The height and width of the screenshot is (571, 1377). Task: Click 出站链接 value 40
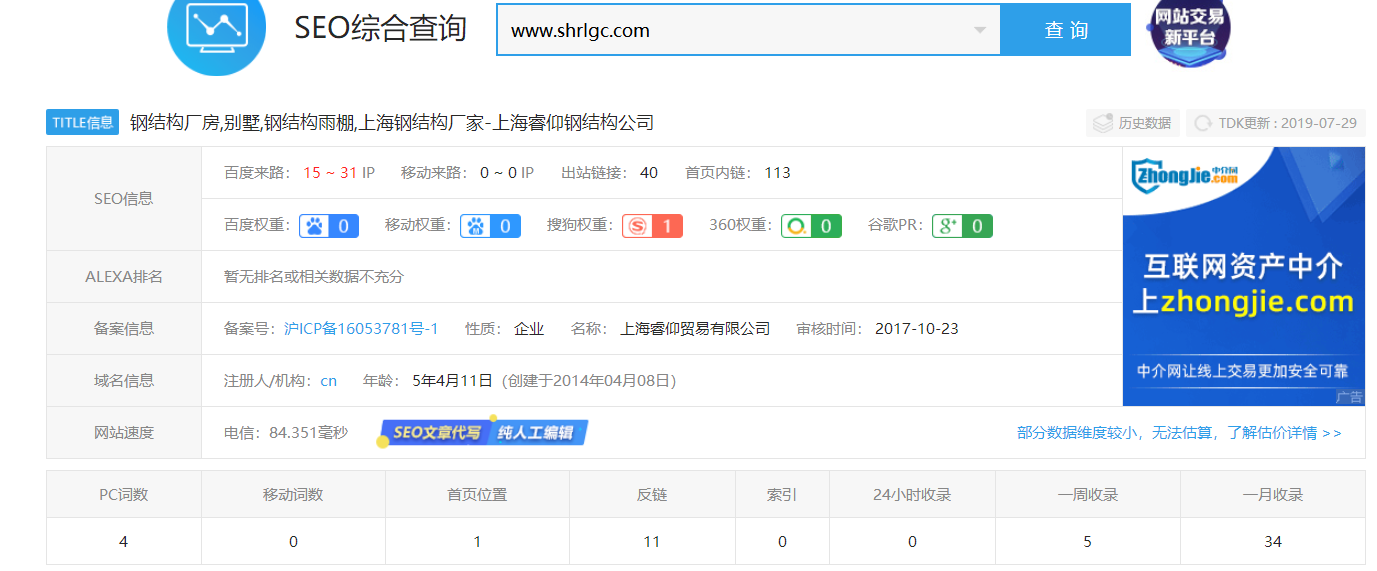point(649,172)
